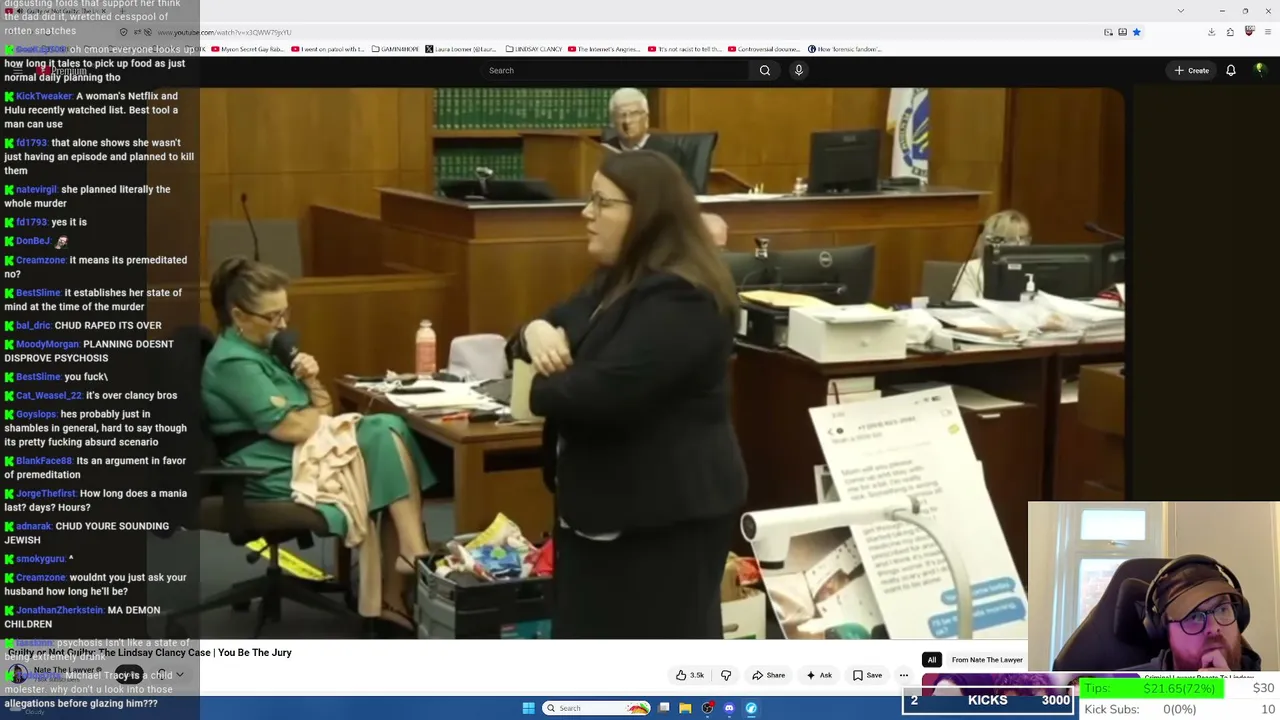Click chat username JonathanZherkstein

click(x=59, y=610)
